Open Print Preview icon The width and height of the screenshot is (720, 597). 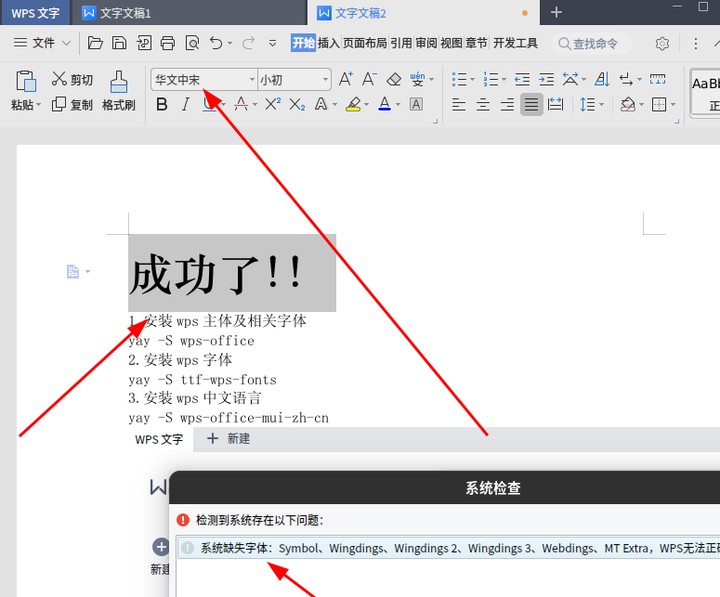pyautogui.click(x=192, y=43)
